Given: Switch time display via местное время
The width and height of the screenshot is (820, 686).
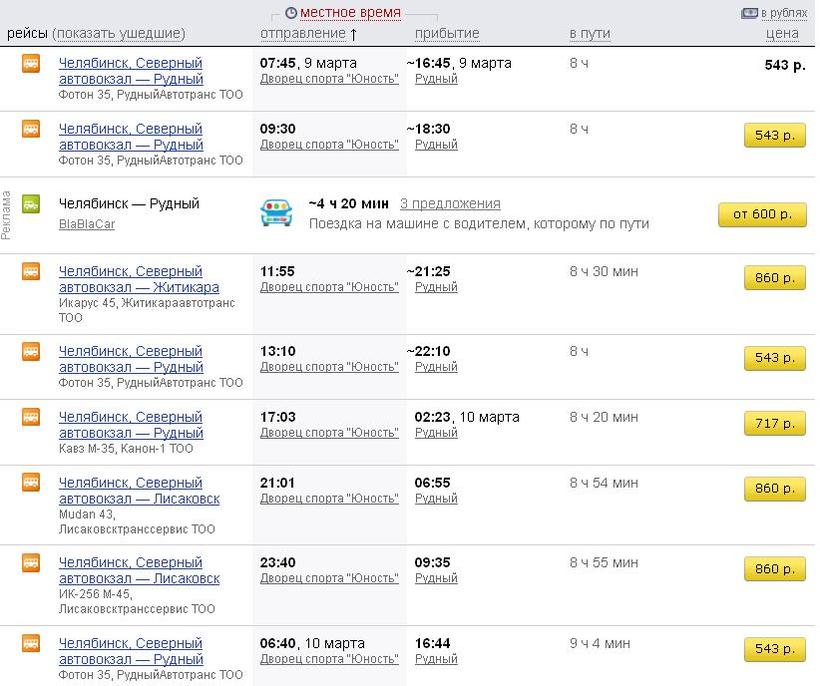Looking at the screenshot, I should (x=351, y=13).
